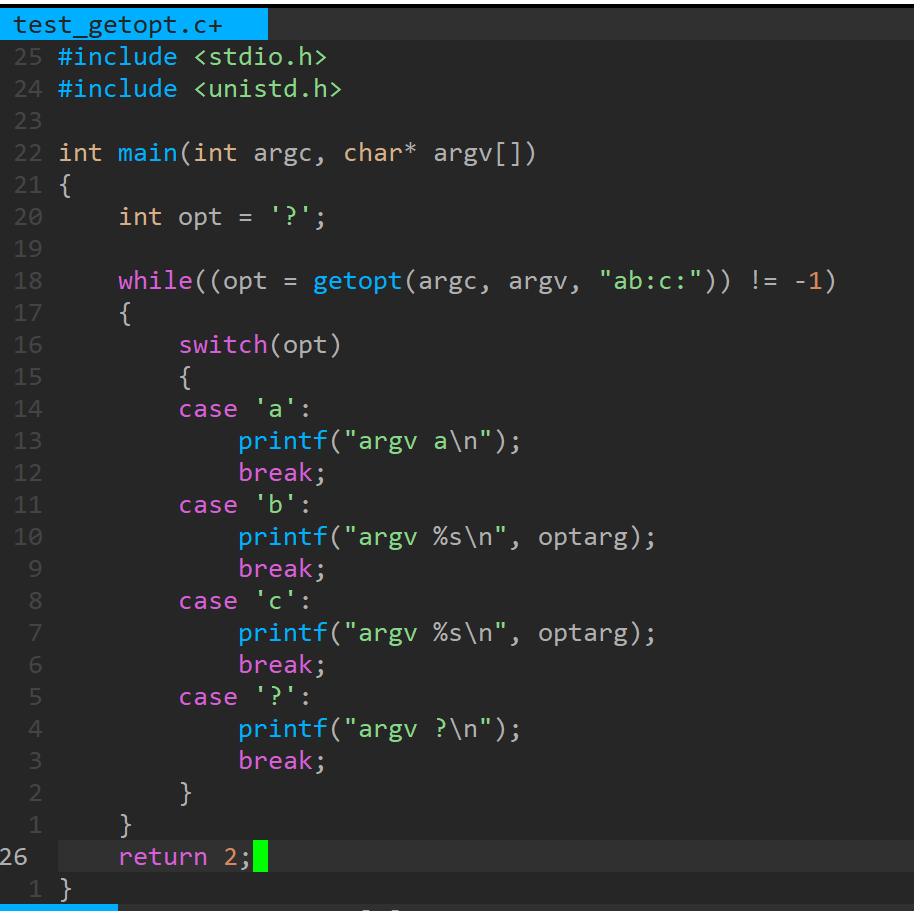Click the blue scrollbar at the bottom left
Screen dimensions: 914x911
(58, 907)
